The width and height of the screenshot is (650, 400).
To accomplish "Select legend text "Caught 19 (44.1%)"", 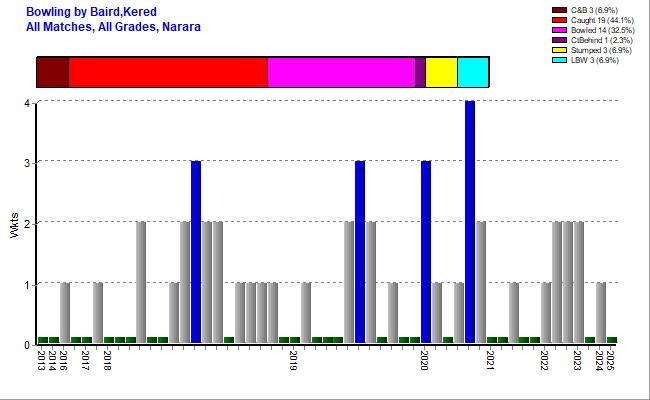I will coord(602,20).
